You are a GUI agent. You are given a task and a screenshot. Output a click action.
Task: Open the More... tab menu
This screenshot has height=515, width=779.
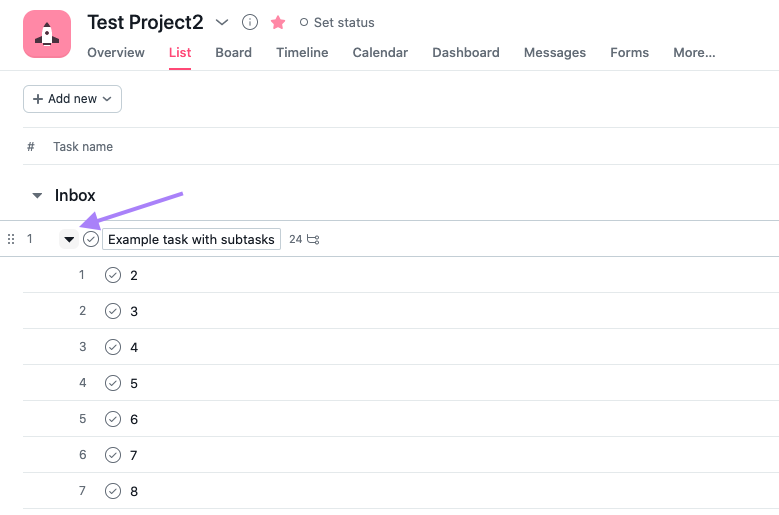coord(694,53)
